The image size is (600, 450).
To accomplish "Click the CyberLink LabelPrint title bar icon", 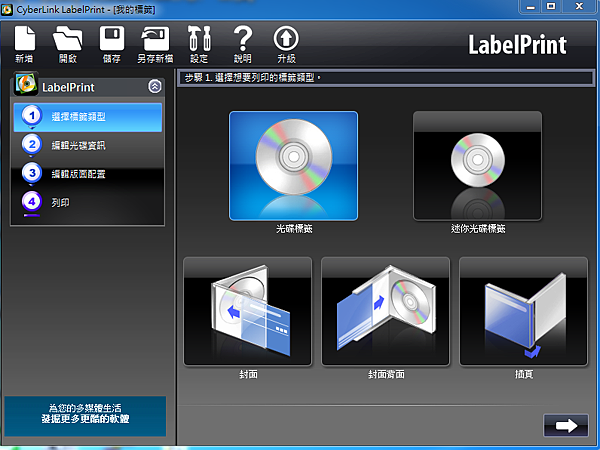I will [x=7, y=9].
